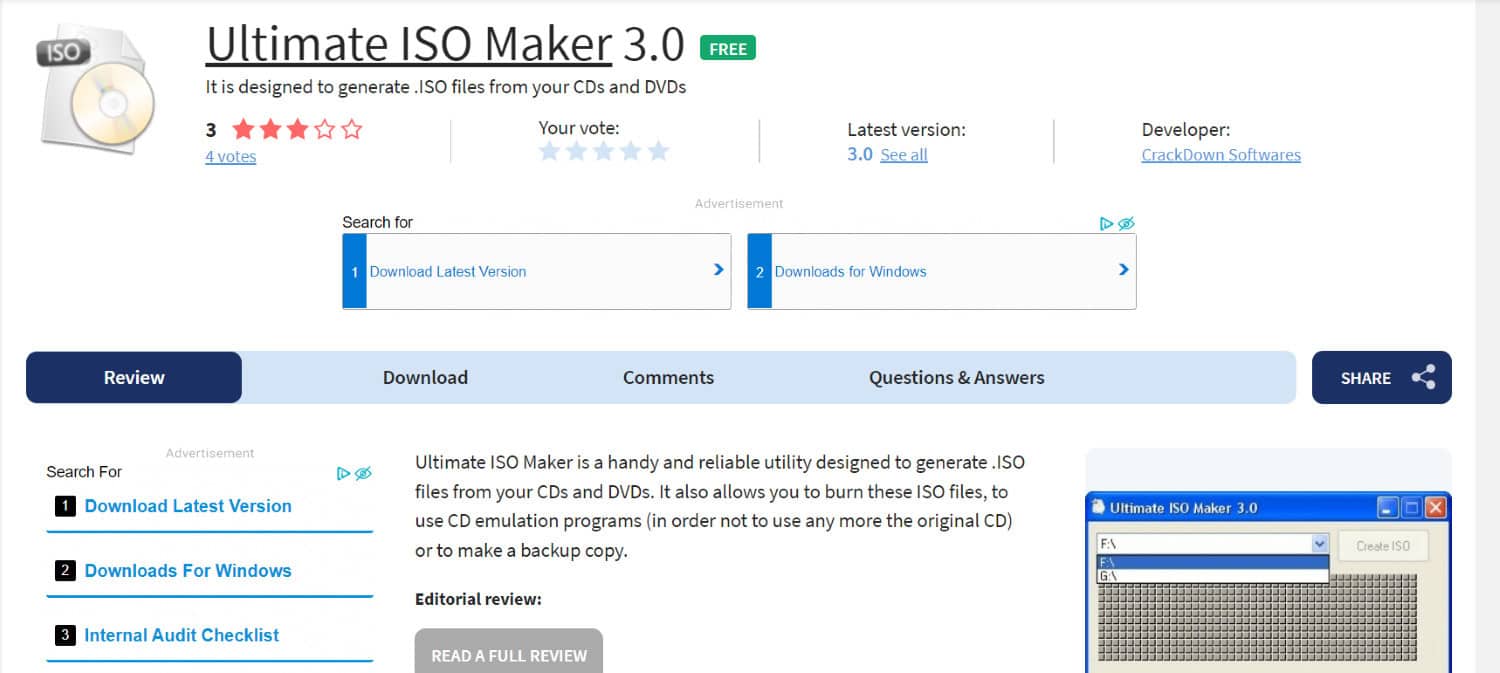Click the number 1 badge in top ad

pyautogui.click(x=355, y=271)
